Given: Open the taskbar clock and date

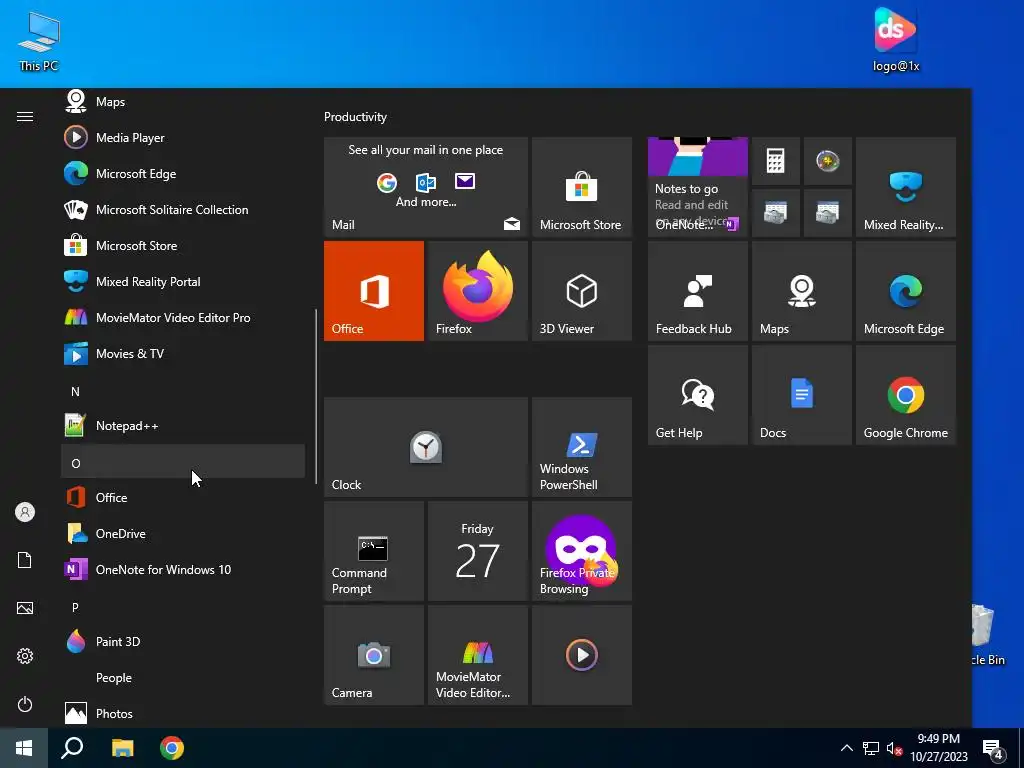Looking at the screenshot, I should (x=938, y=748).
